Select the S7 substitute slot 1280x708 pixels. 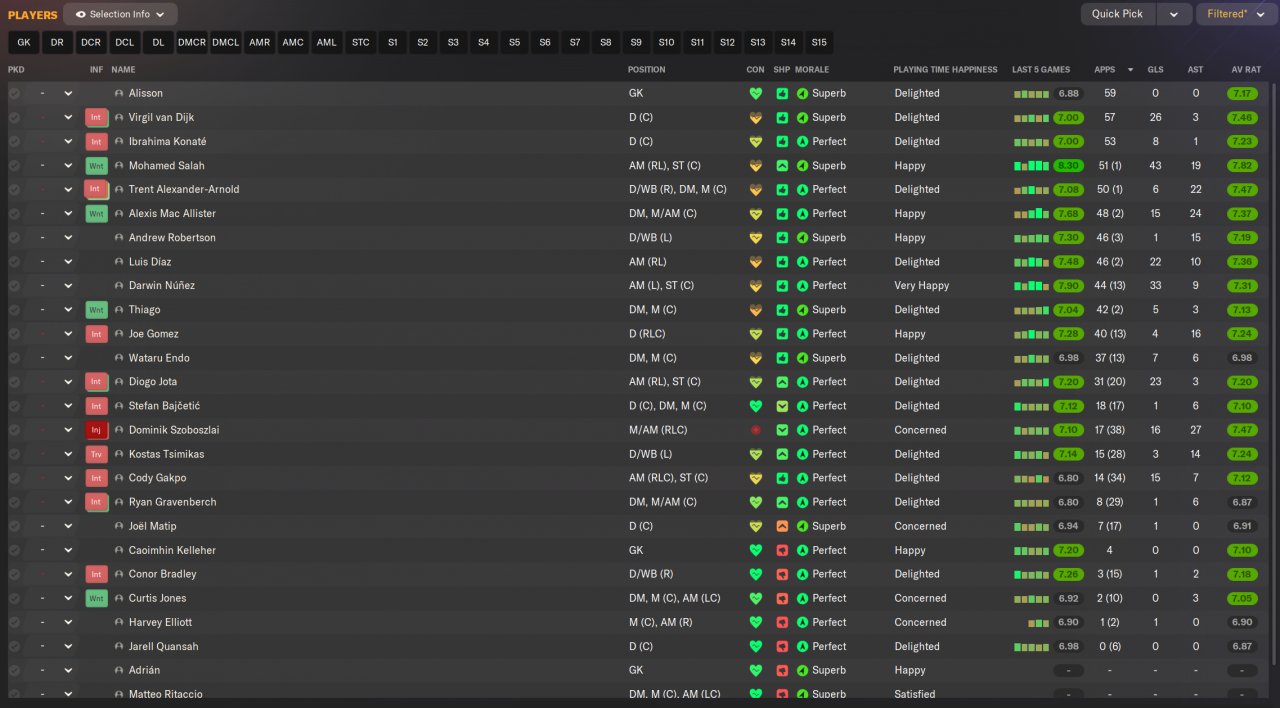tap(575, 43)
